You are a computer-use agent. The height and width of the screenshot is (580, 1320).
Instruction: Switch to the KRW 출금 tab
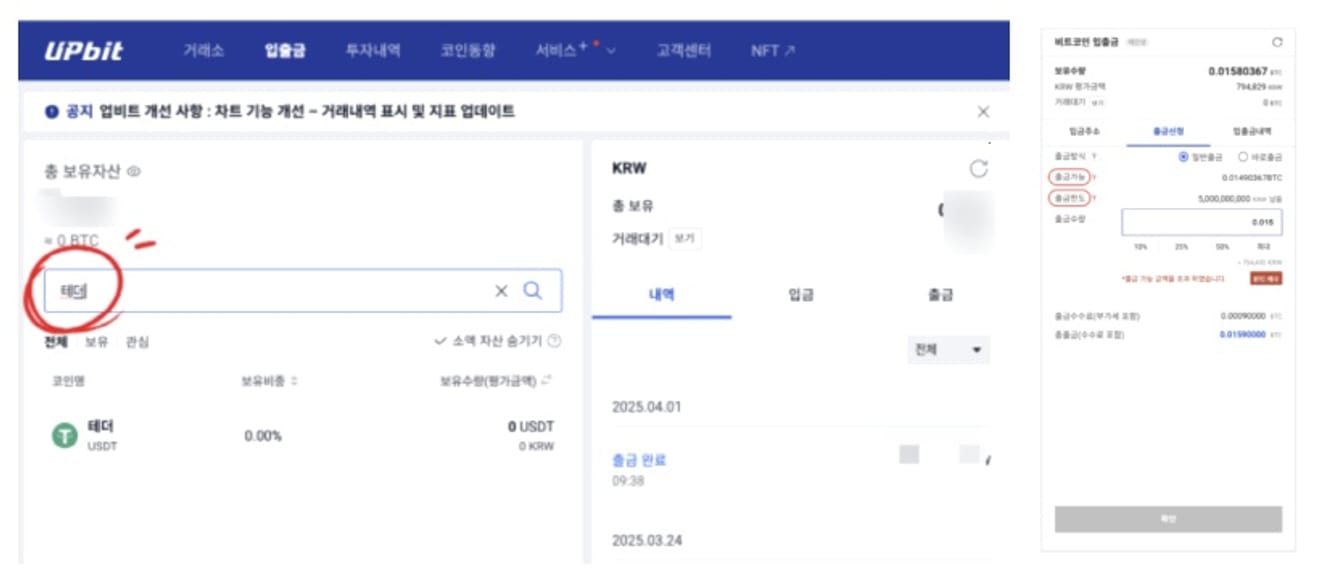[x=940, y=294]
